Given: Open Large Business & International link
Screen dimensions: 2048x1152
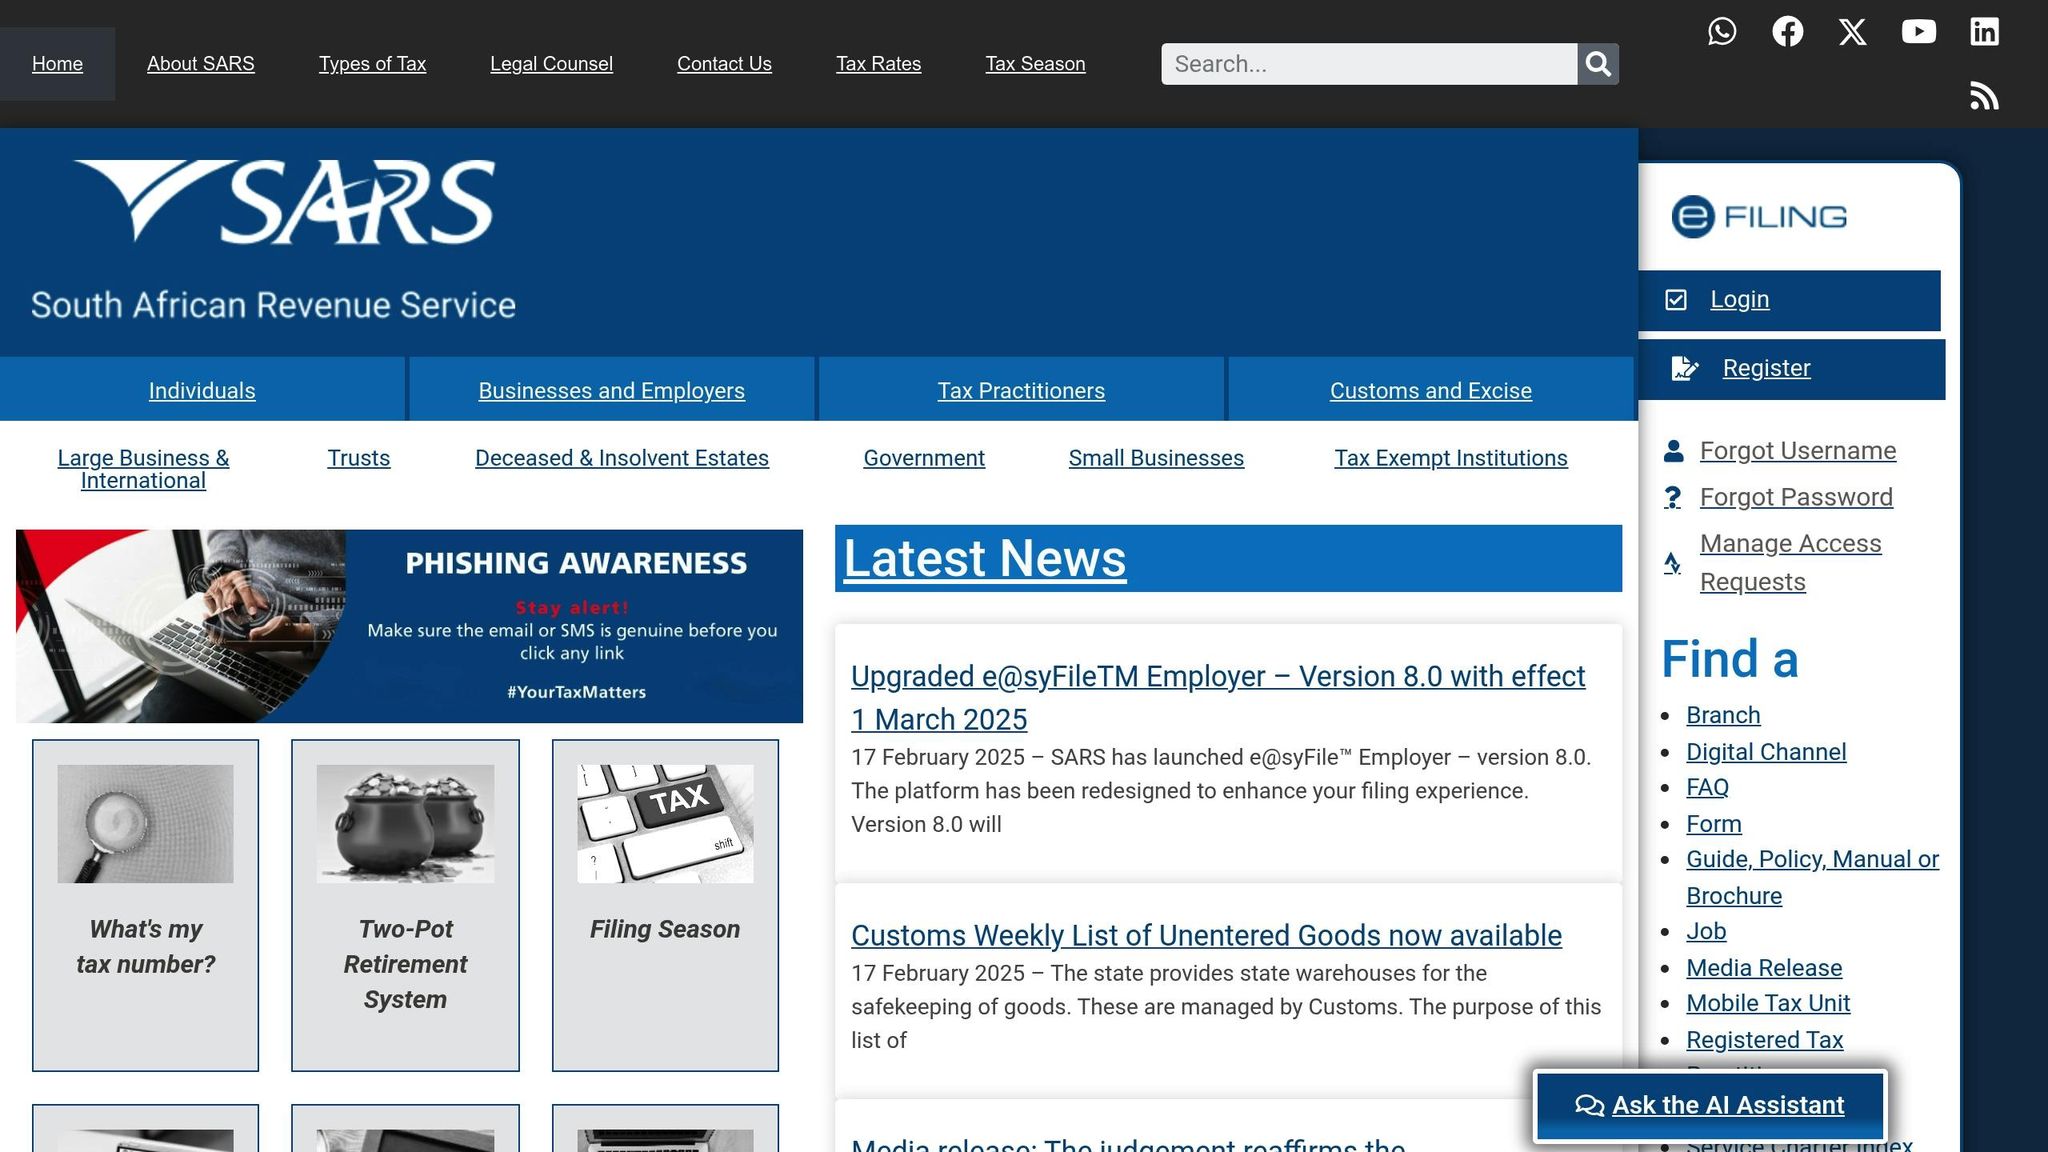Looking at the screenshot, I should (x=143, y=469).
